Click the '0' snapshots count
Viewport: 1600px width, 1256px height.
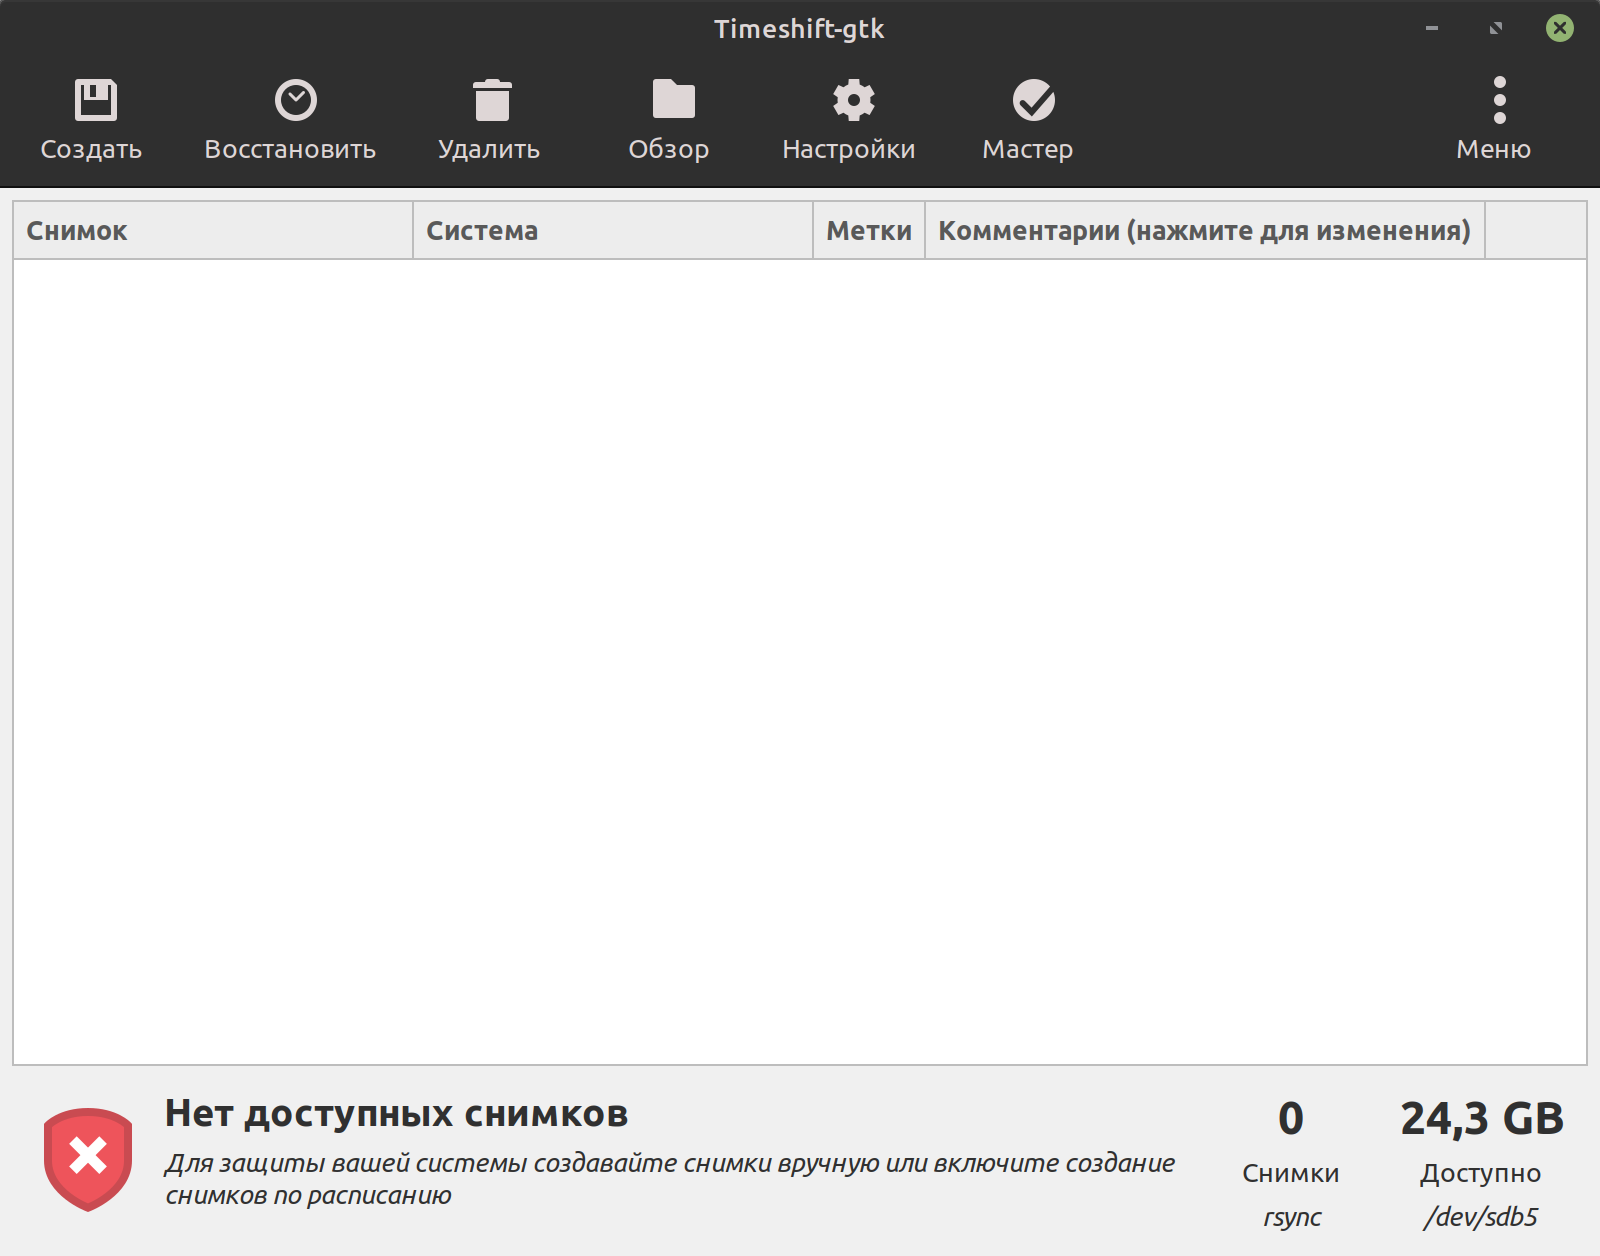click(x=1291, y=1119)
